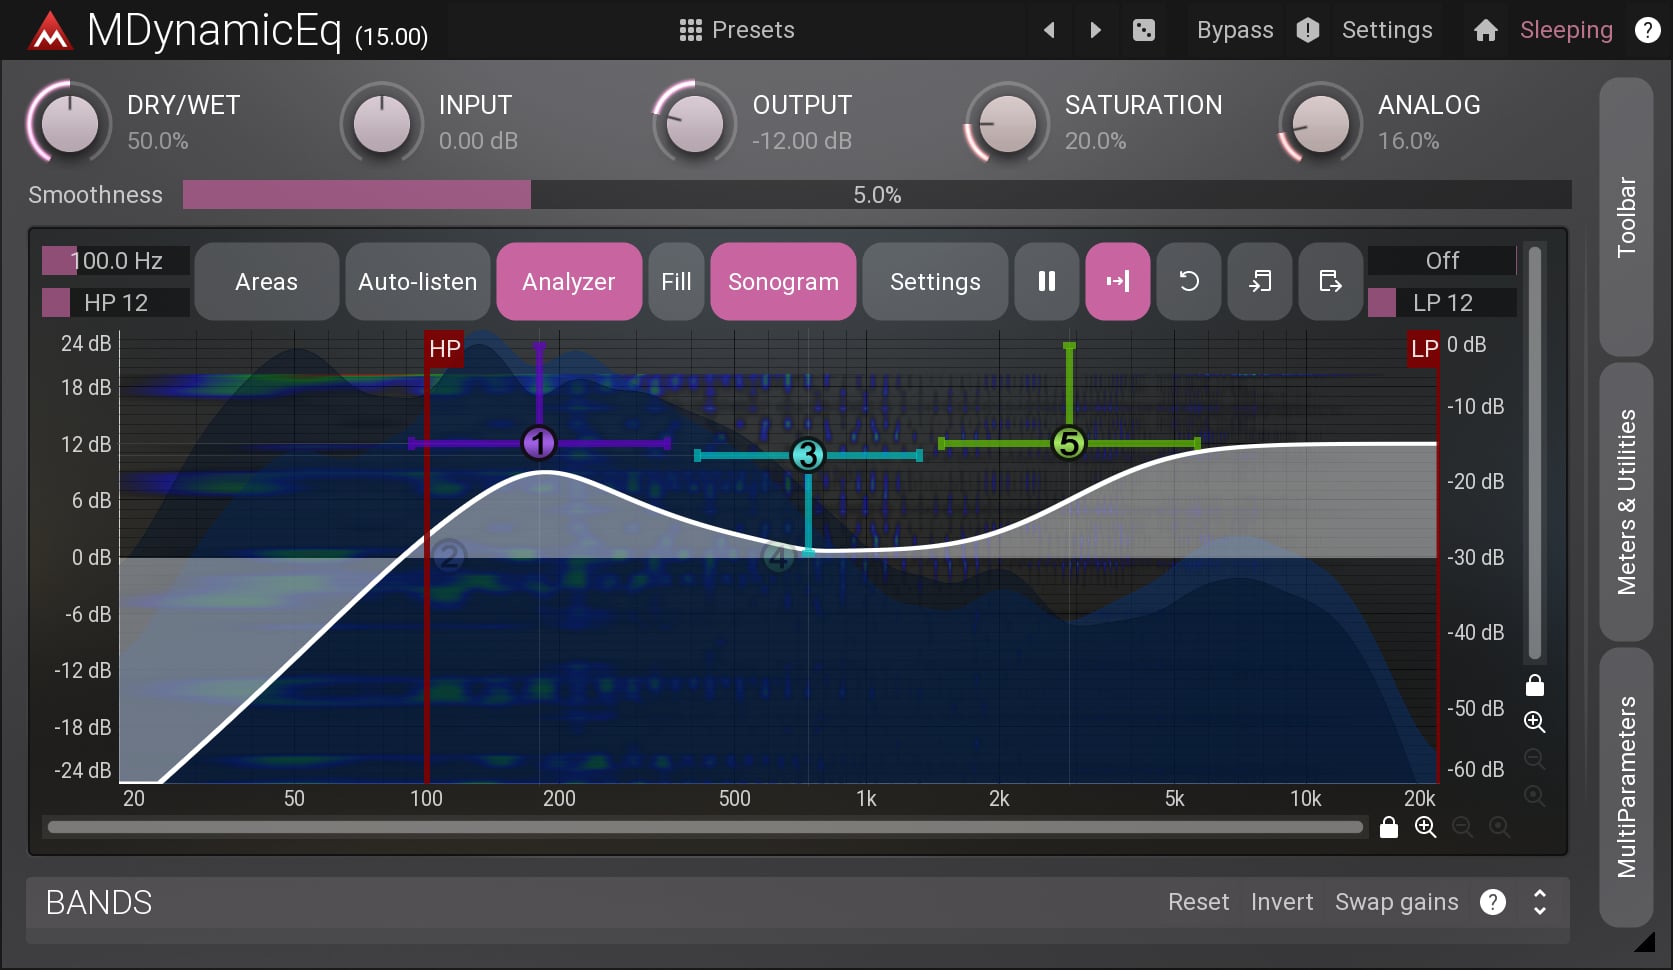
Task: Open the MultiParameters side tab
Action: click(1626, 787)
